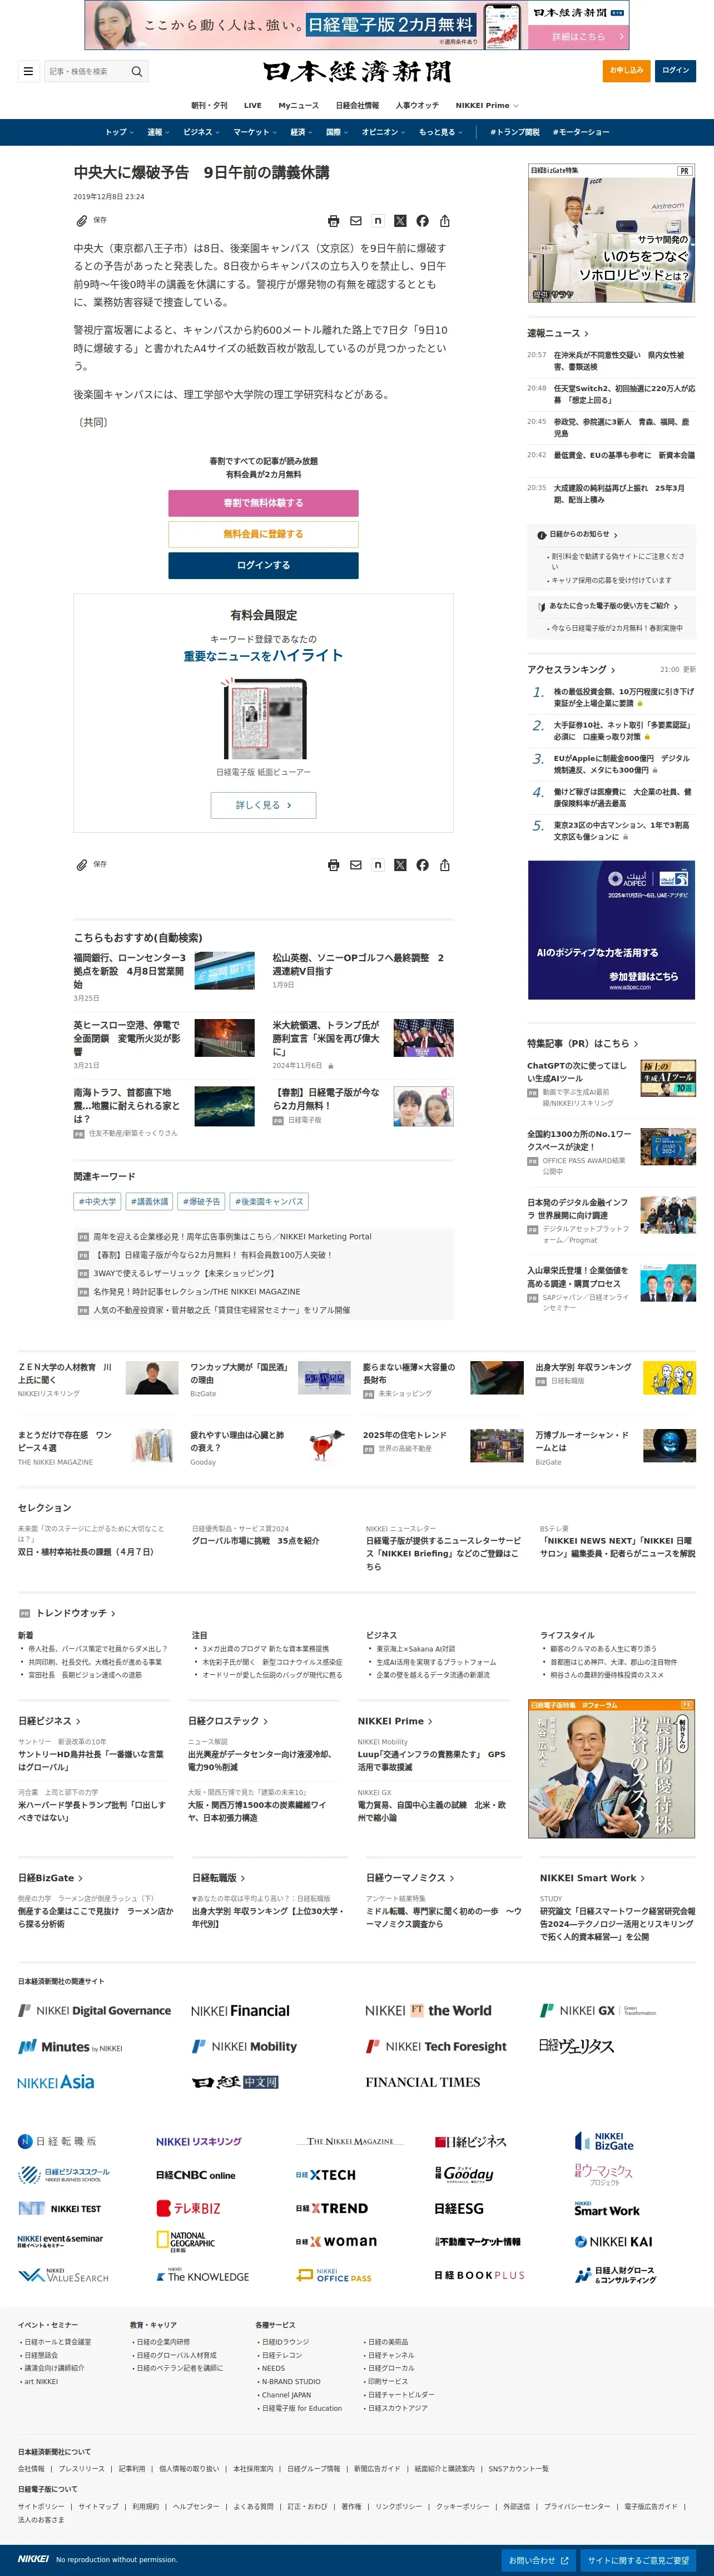
Task: Click the magnifier search icon
Action: 137,71
